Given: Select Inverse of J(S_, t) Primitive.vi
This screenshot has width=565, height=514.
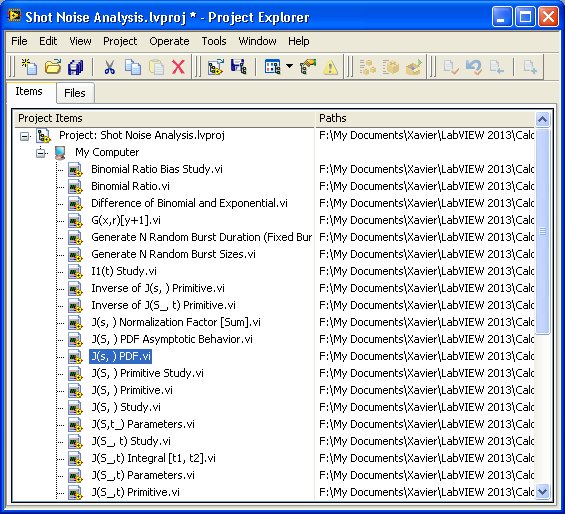Looking at the screenshot, I should pyautogui.click(x=163, y=305).
